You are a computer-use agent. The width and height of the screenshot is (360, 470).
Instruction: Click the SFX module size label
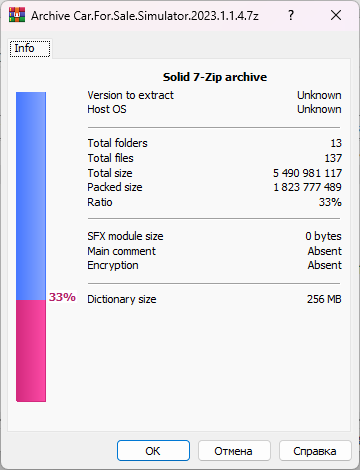pos(125,236)
